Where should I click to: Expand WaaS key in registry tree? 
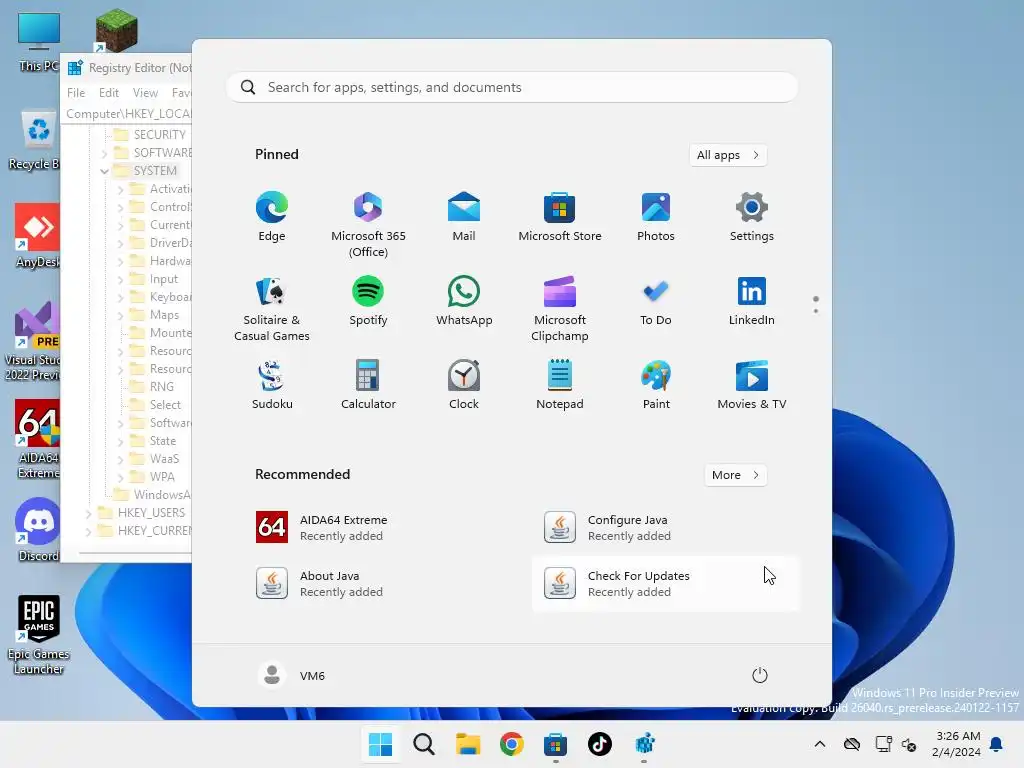(120, 459)
